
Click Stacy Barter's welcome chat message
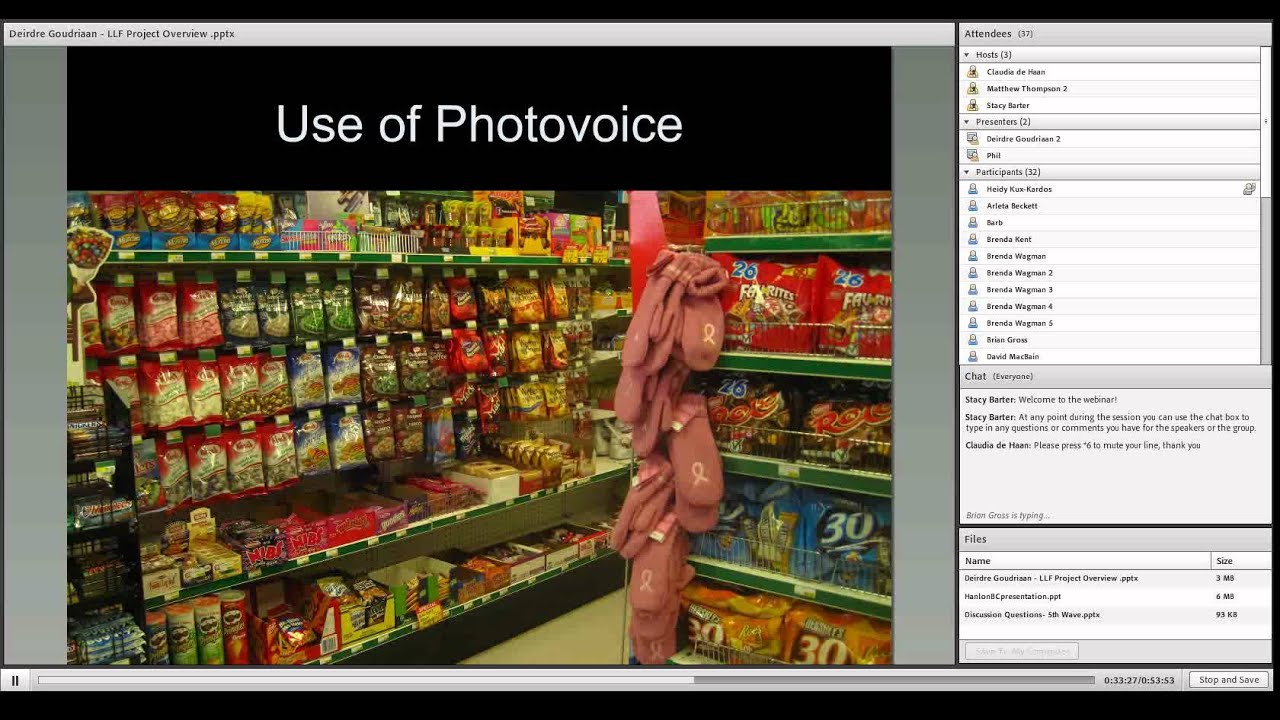[x=1040, y=399]
